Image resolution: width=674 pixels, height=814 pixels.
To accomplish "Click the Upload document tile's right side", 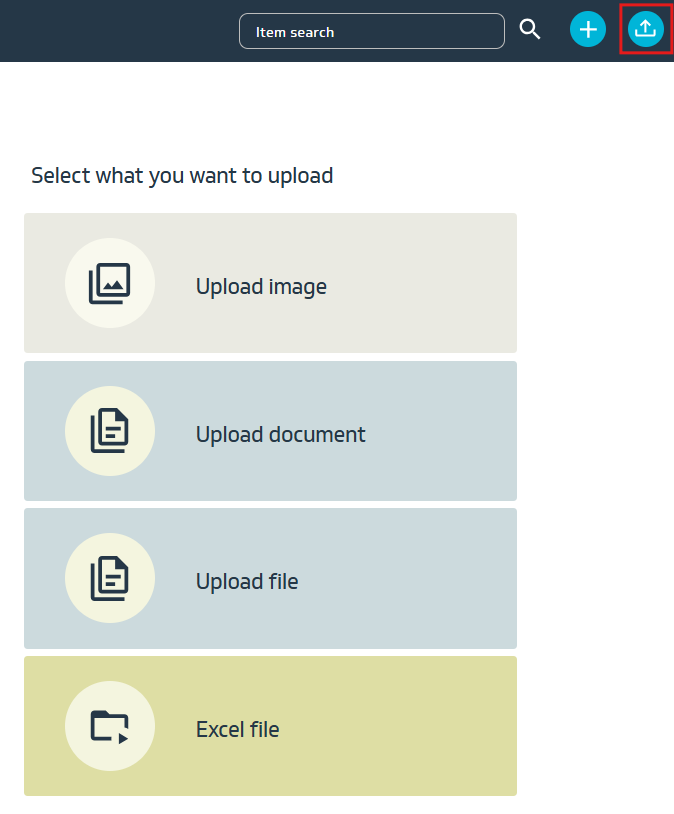I will click(450, 431).
